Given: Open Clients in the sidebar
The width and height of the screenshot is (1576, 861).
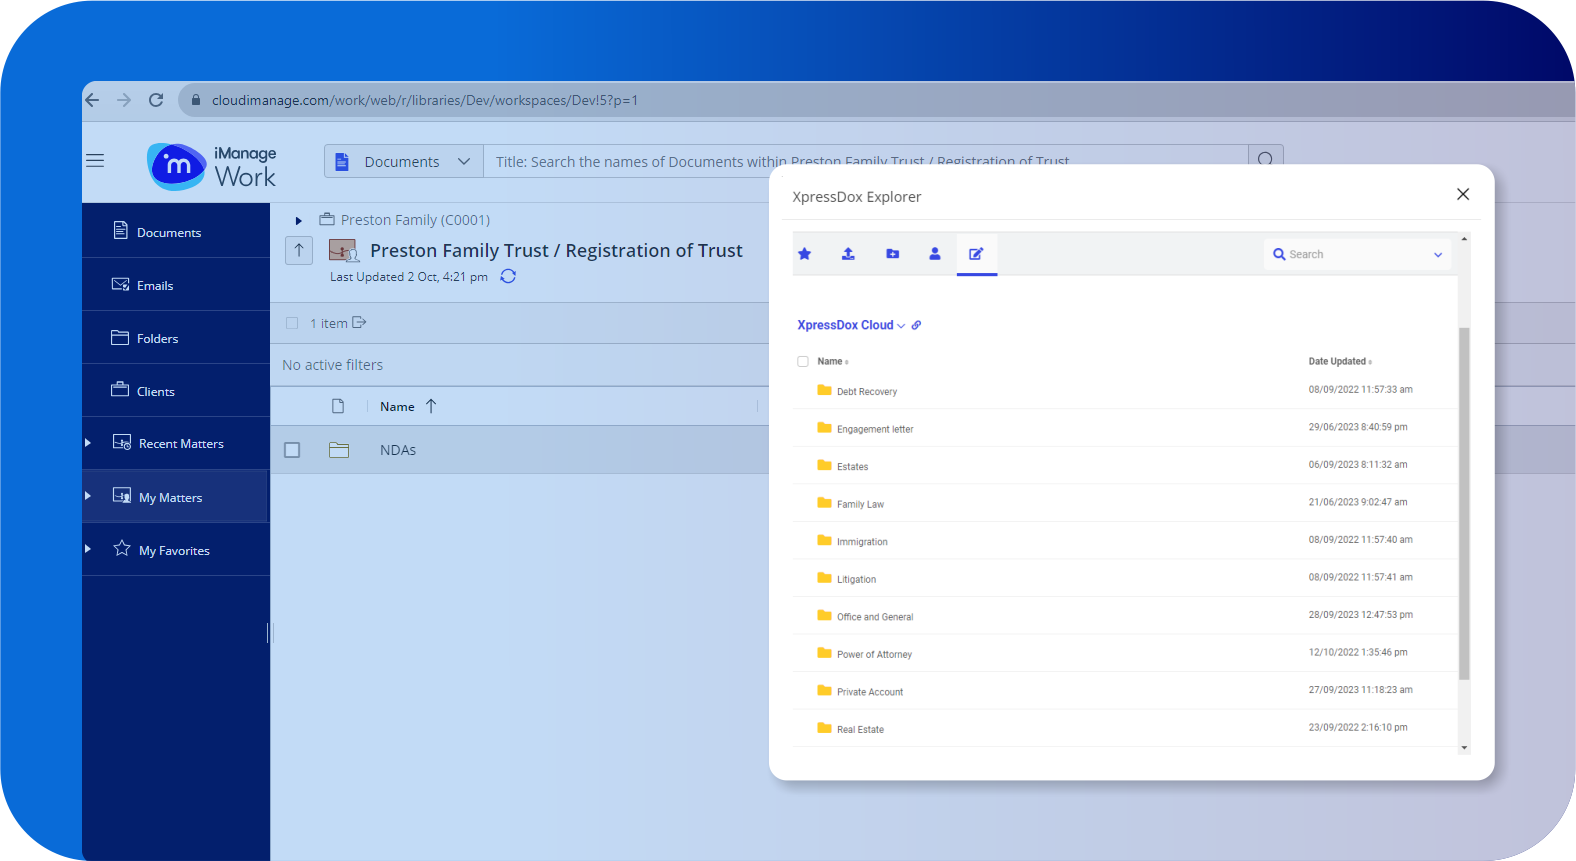Looking at the screenshot, I should [x=176, y=391].
